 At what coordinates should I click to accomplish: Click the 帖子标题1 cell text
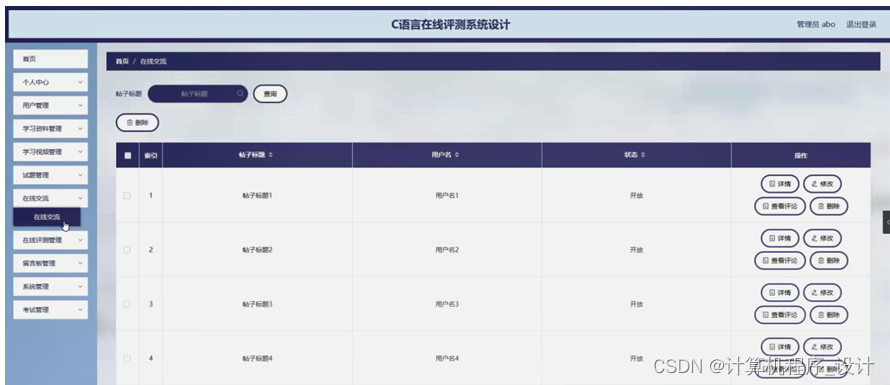pos(257,195)
